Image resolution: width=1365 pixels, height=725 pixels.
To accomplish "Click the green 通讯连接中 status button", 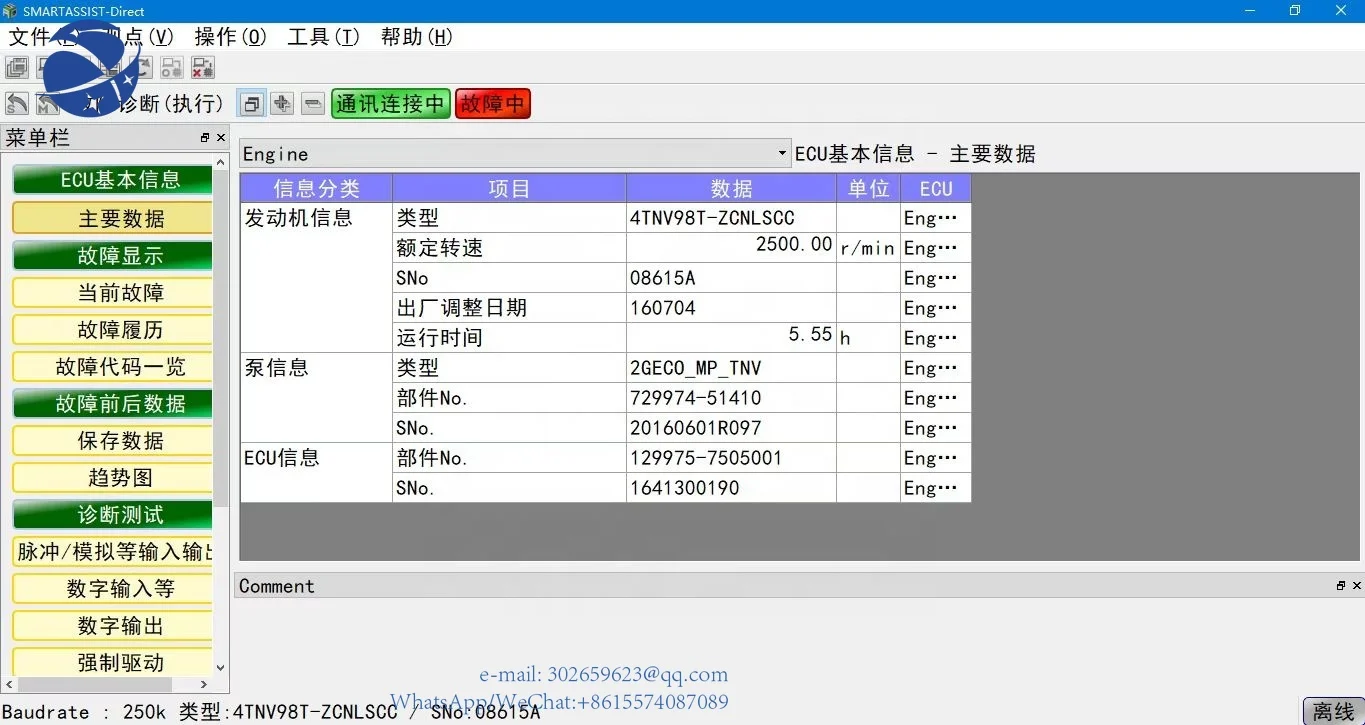I will (390, 104).
